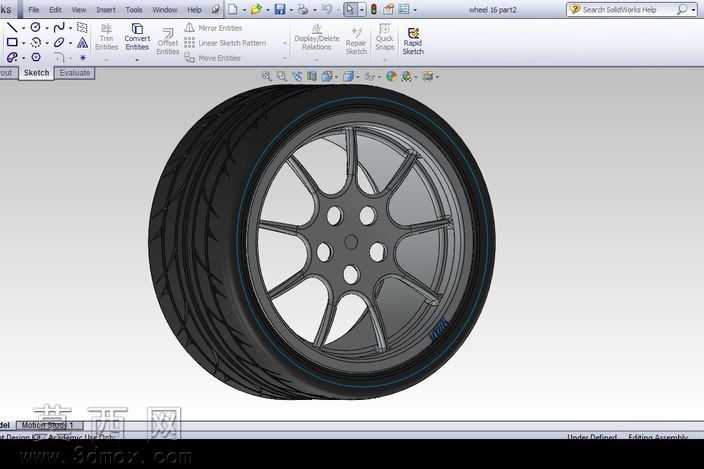704x469 pixels.
Task: Select the Point sketch tool
Action: pyautogui.click(x=83, y=57)
